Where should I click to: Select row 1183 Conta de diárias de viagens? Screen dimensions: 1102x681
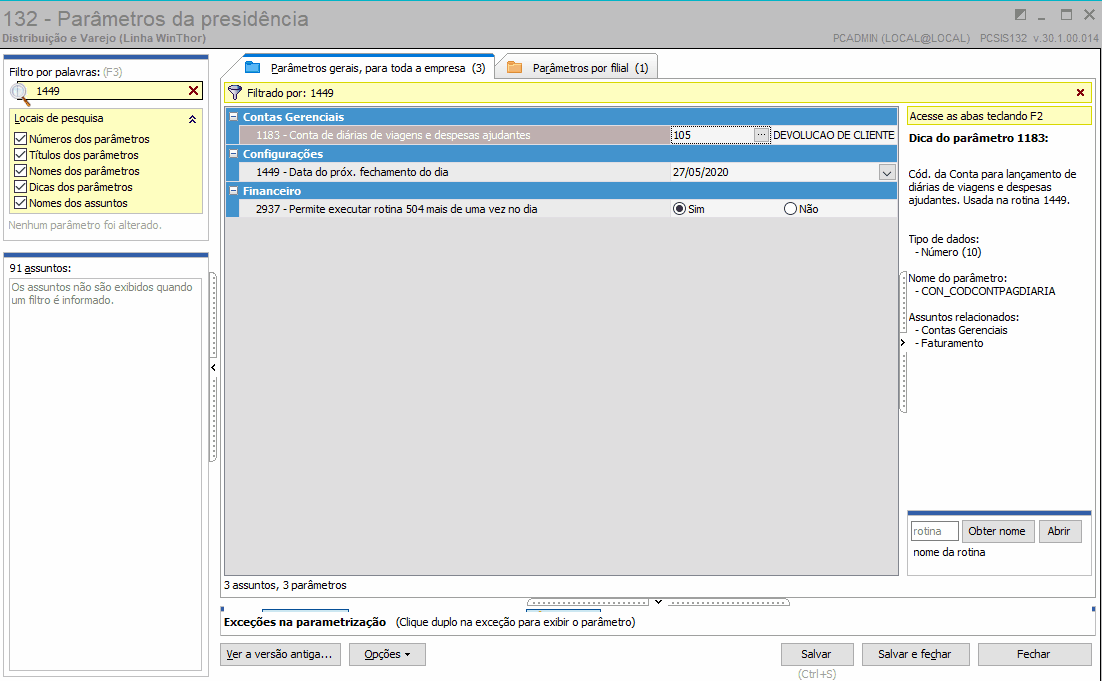coord(455,135)
